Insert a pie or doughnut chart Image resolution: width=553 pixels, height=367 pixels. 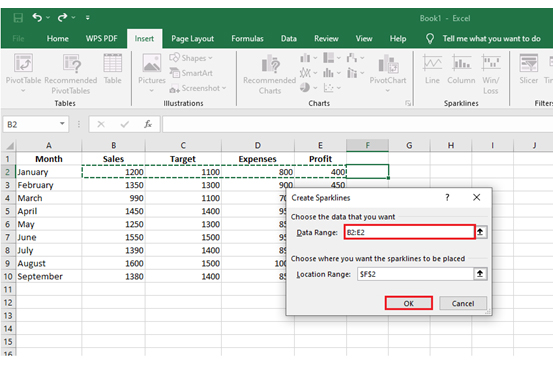[x=308, y=88]
